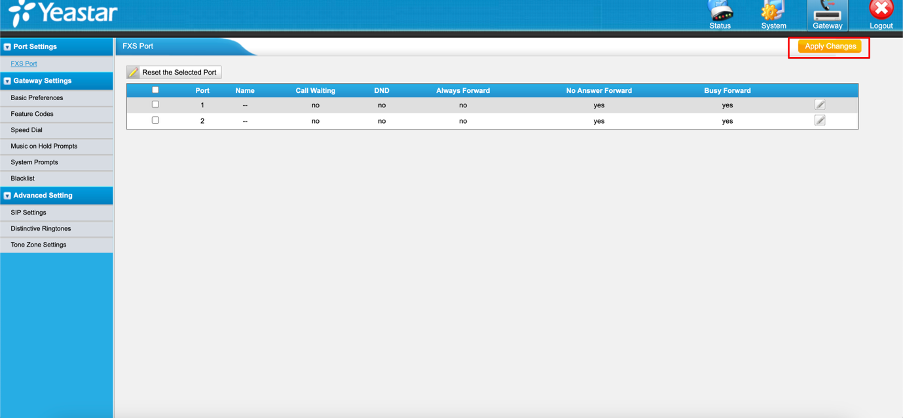The height and width of the screenshot is (418, 904).
Task: Click Call Waiting no for port 1
Action: point(315,106)
